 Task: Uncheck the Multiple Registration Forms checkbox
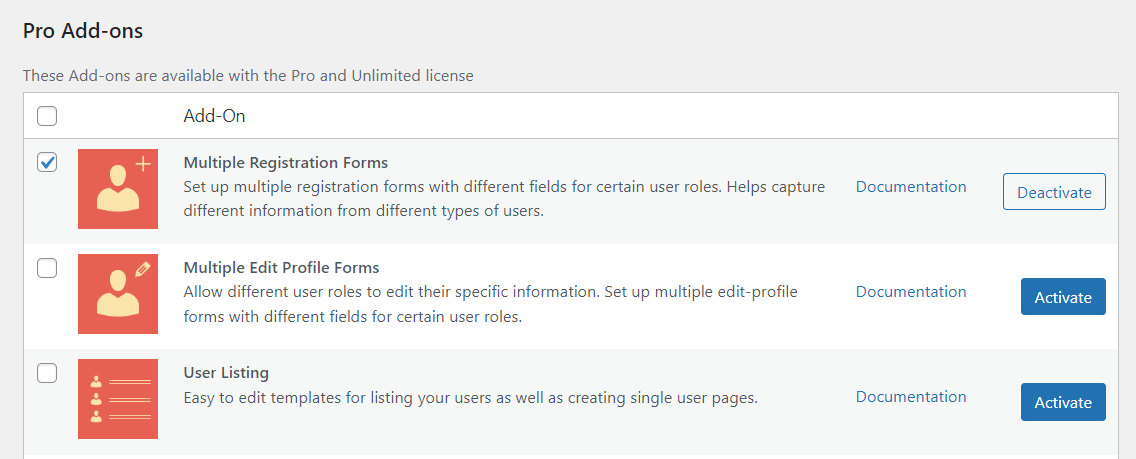click(47, 162)
